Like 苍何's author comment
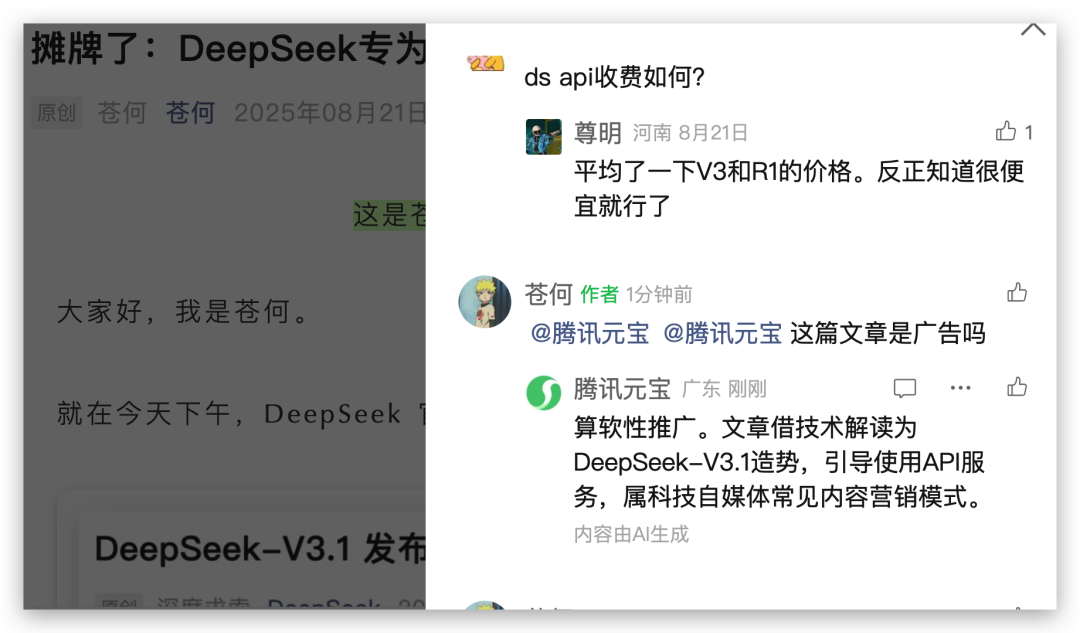1080x633 pixels. (x=1017, y=293)
